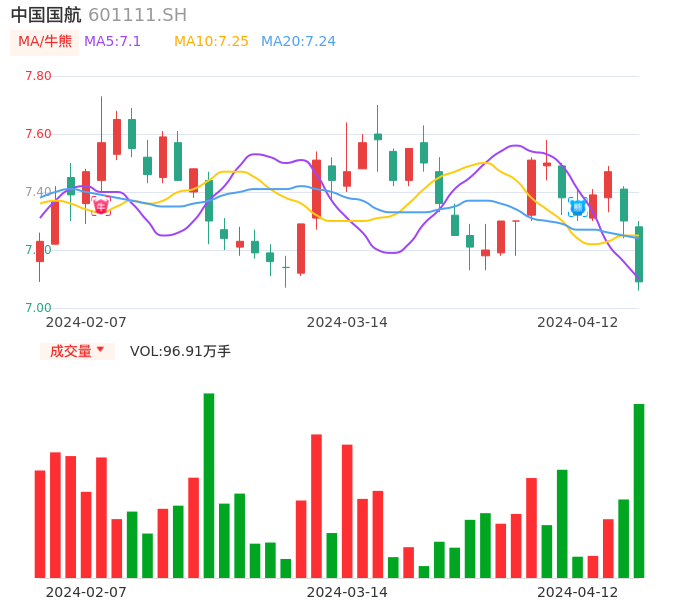Click the 2024-04-12 date label on price chart

click(577, 322)
